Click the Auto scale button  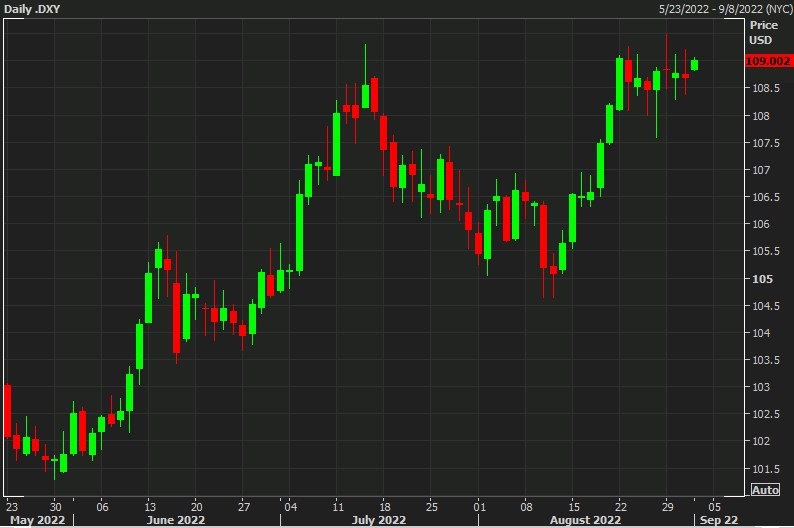[765, 490]
